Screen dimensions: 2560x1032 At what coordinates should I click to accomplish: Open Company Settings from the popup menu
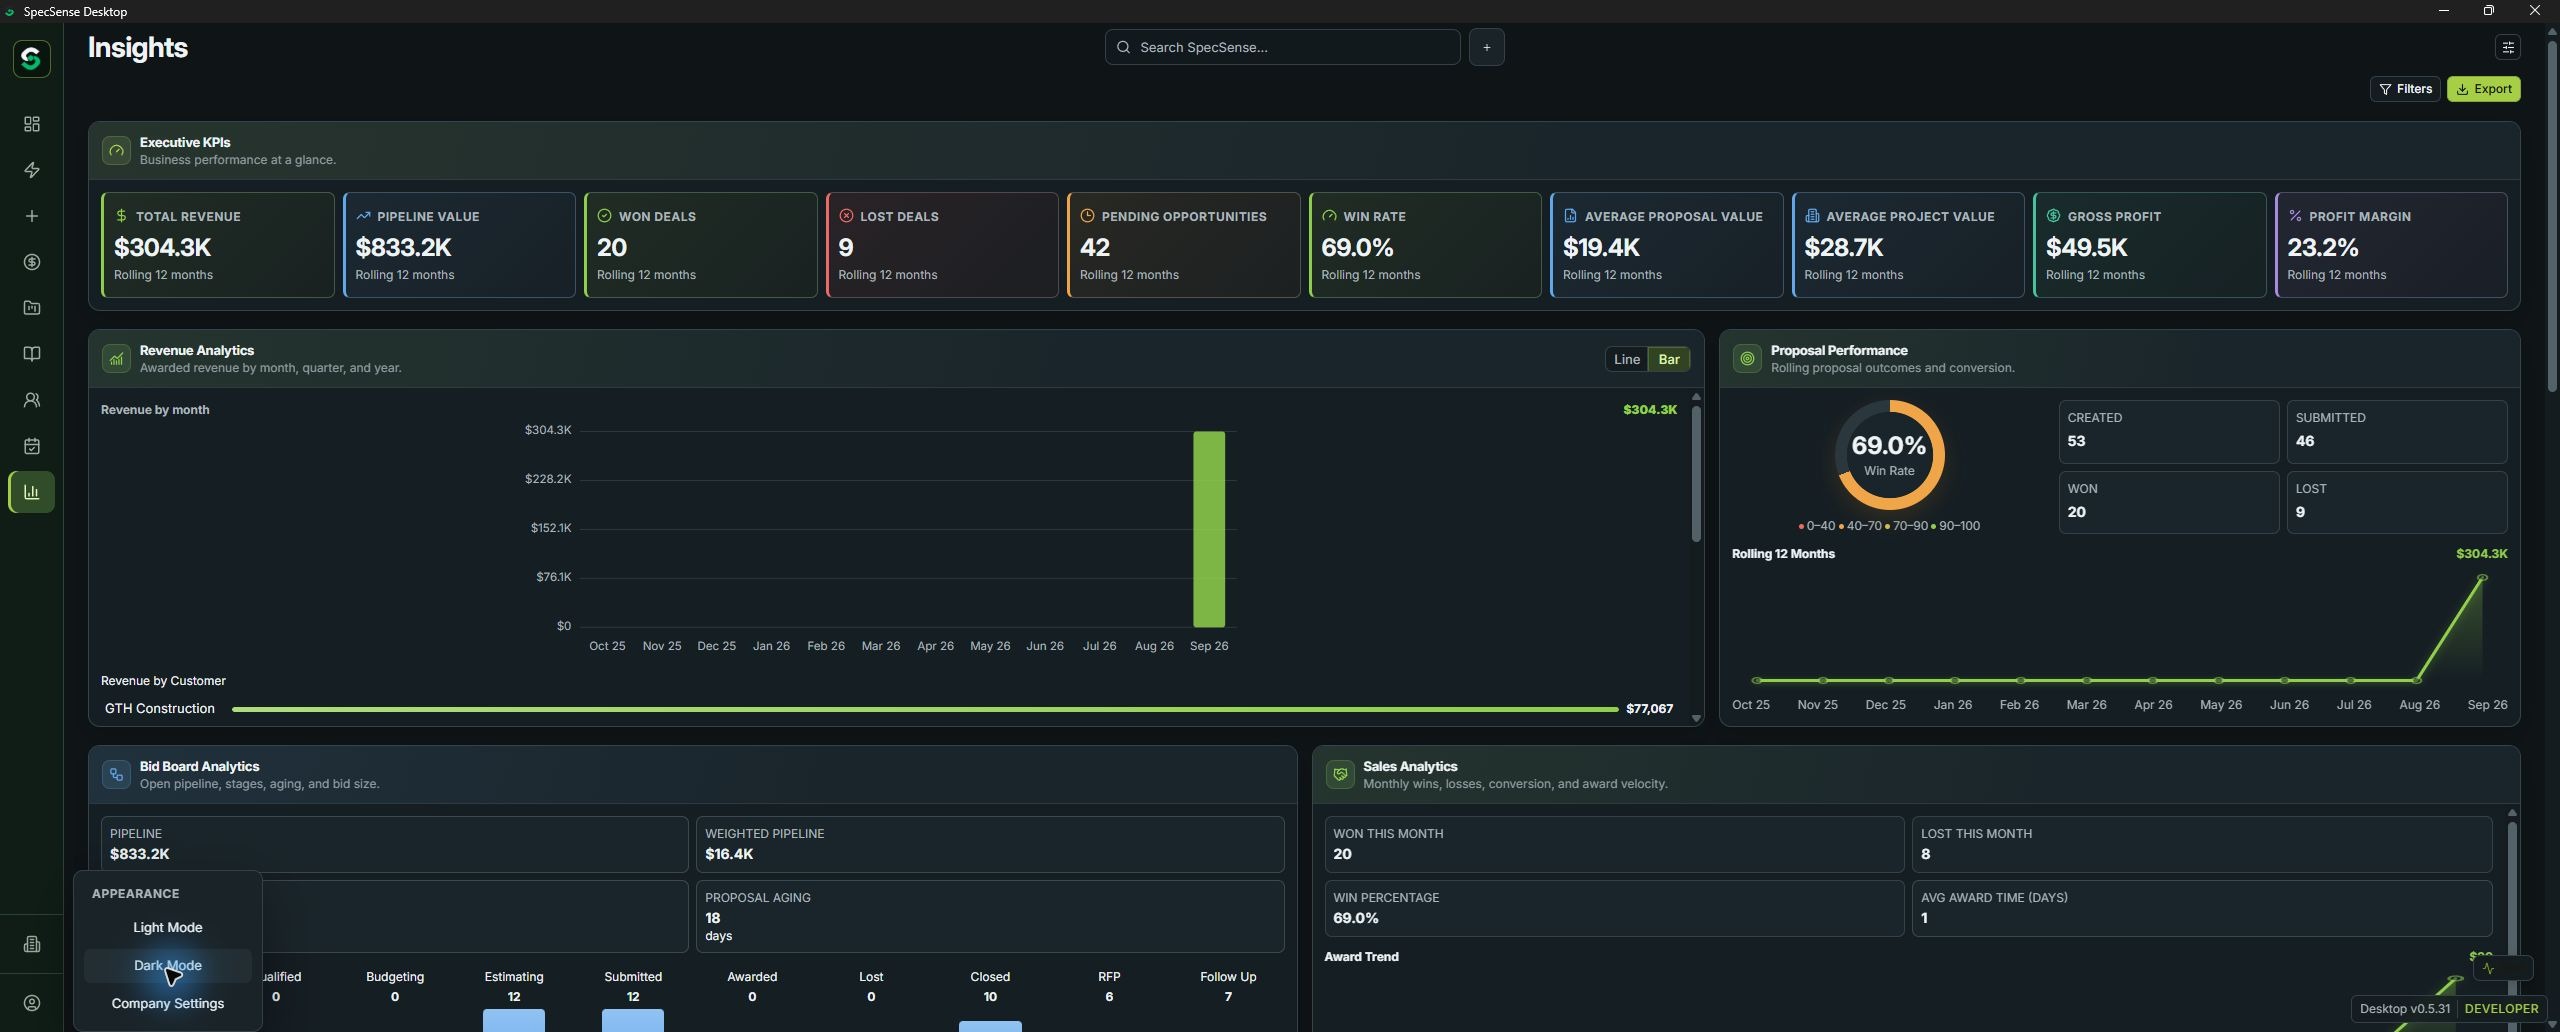click(168, 1003)
